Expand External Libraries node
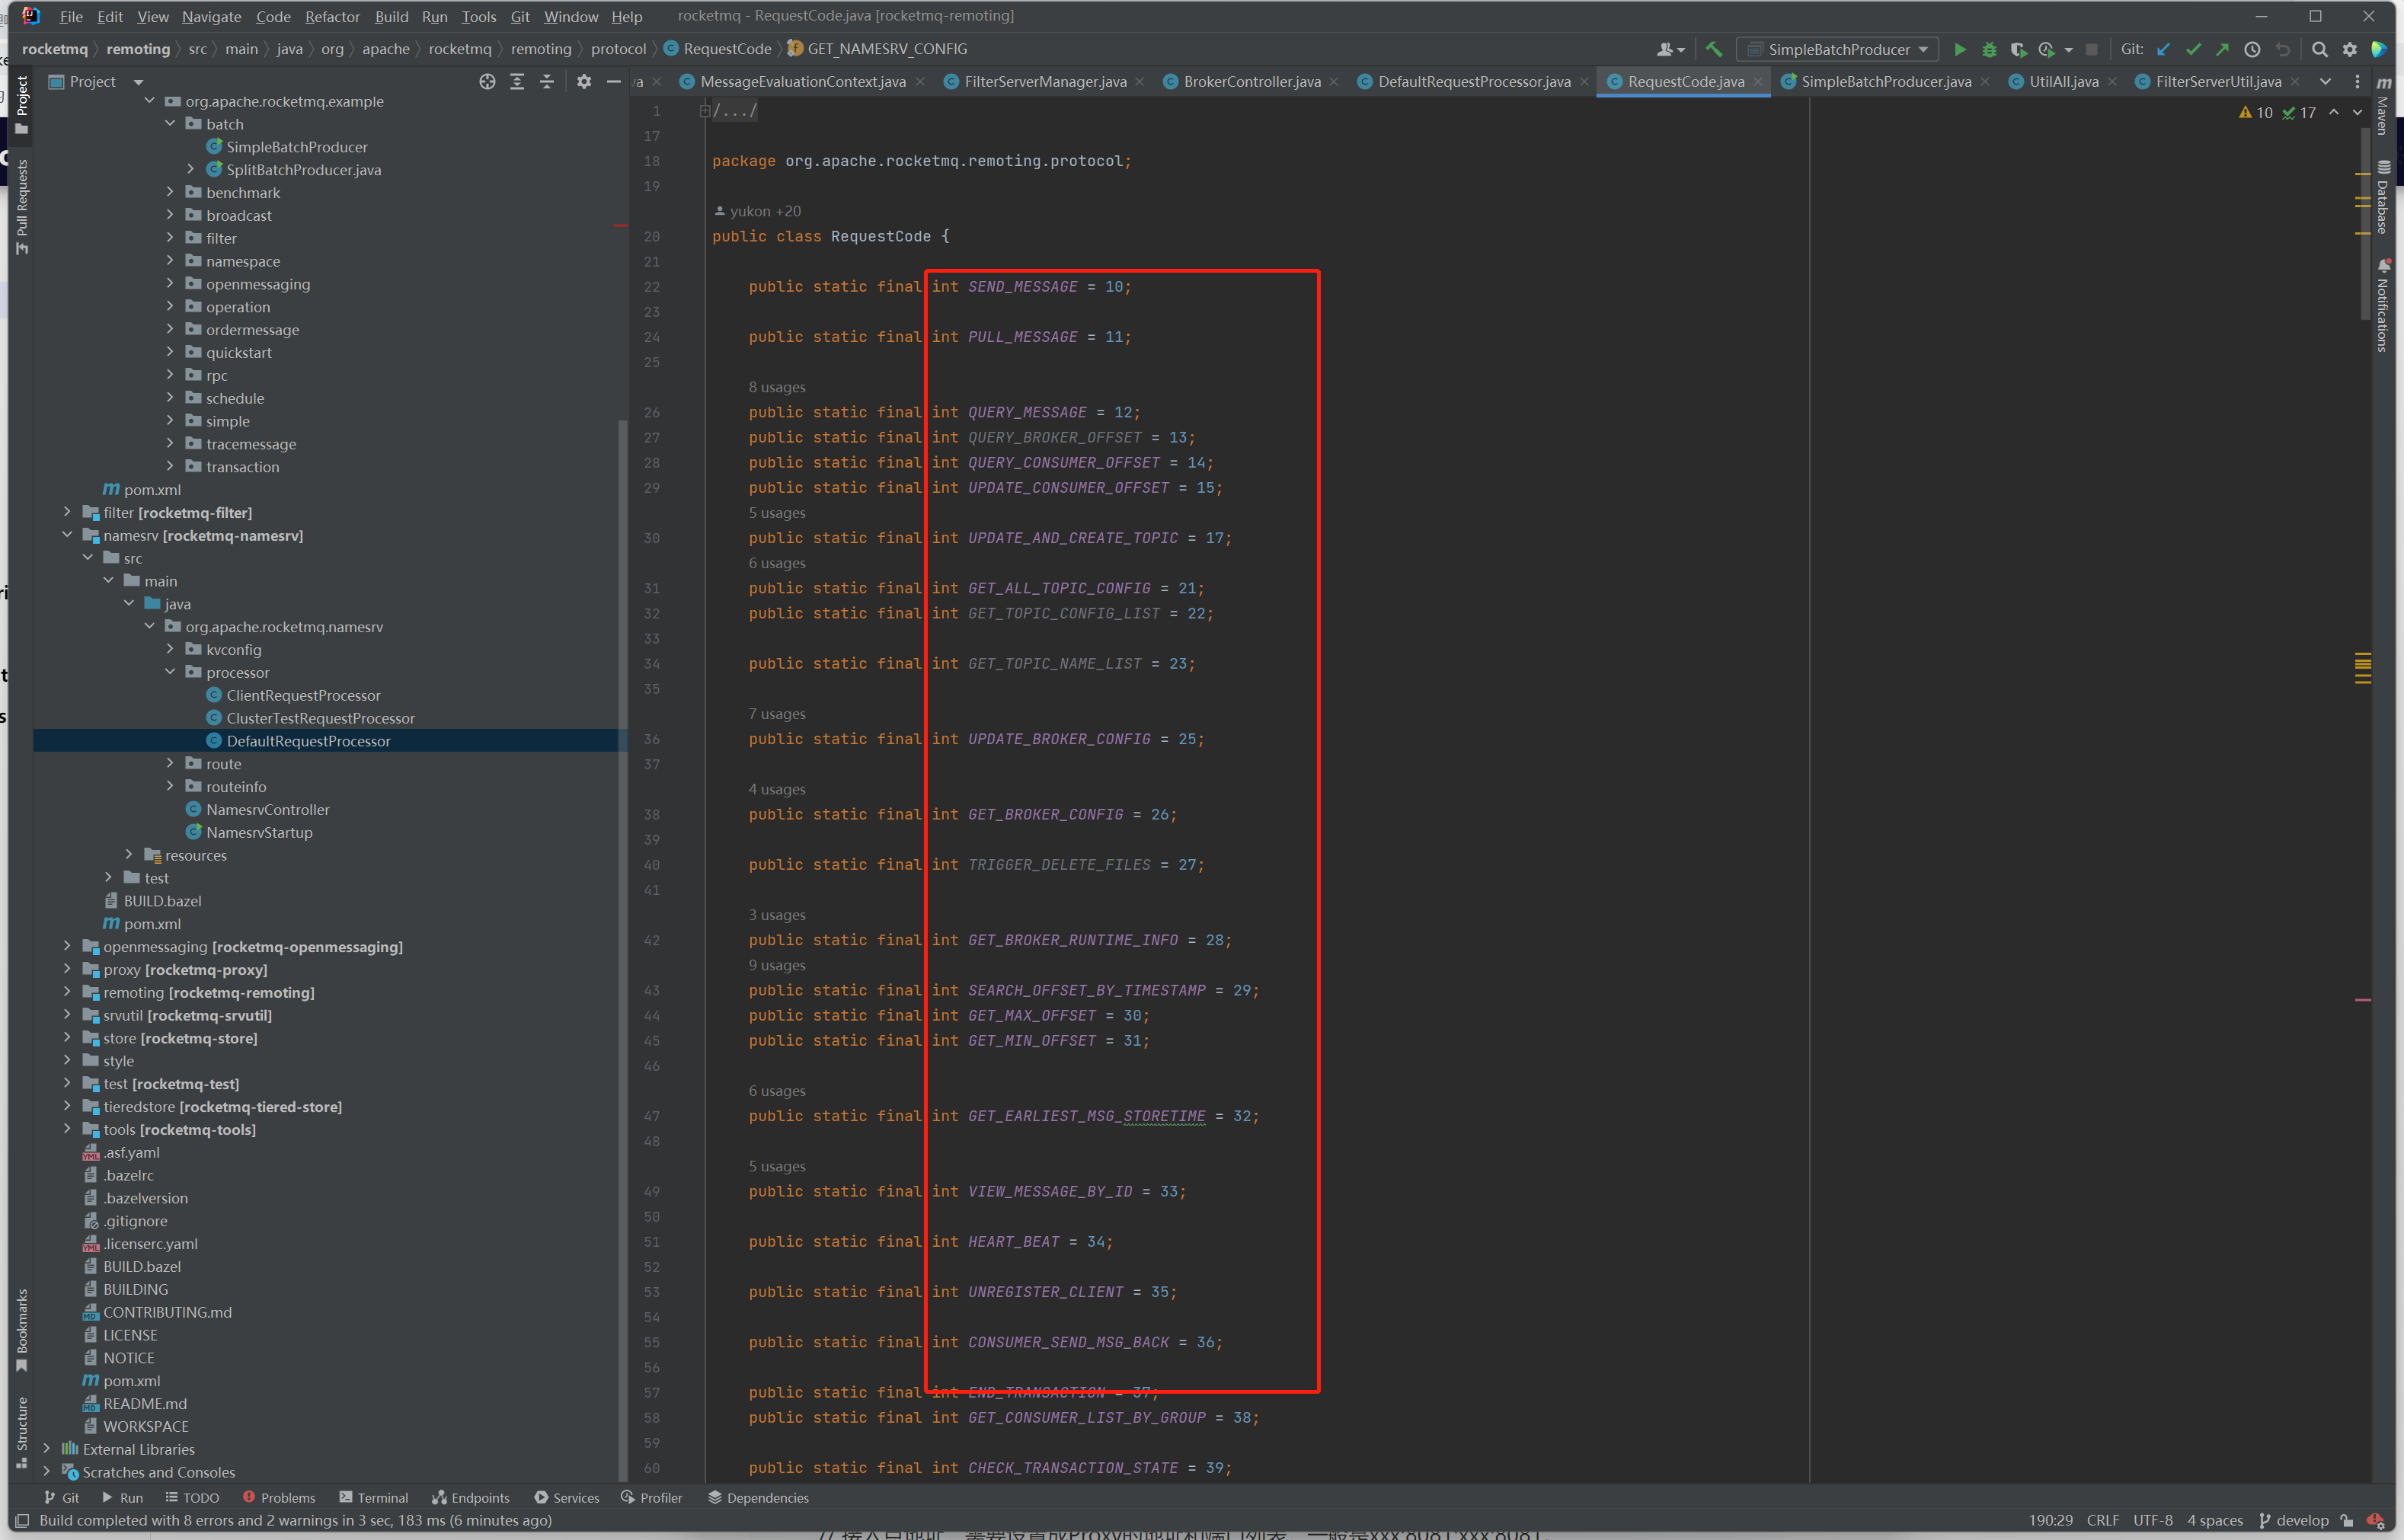 click(x=46, y=1448)
